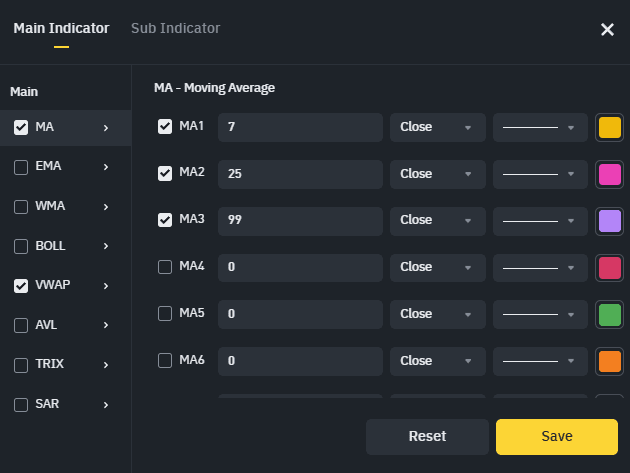Screen dimensions: 630x473
Task: Click the Reset button
Action: [x=427, y=436]
